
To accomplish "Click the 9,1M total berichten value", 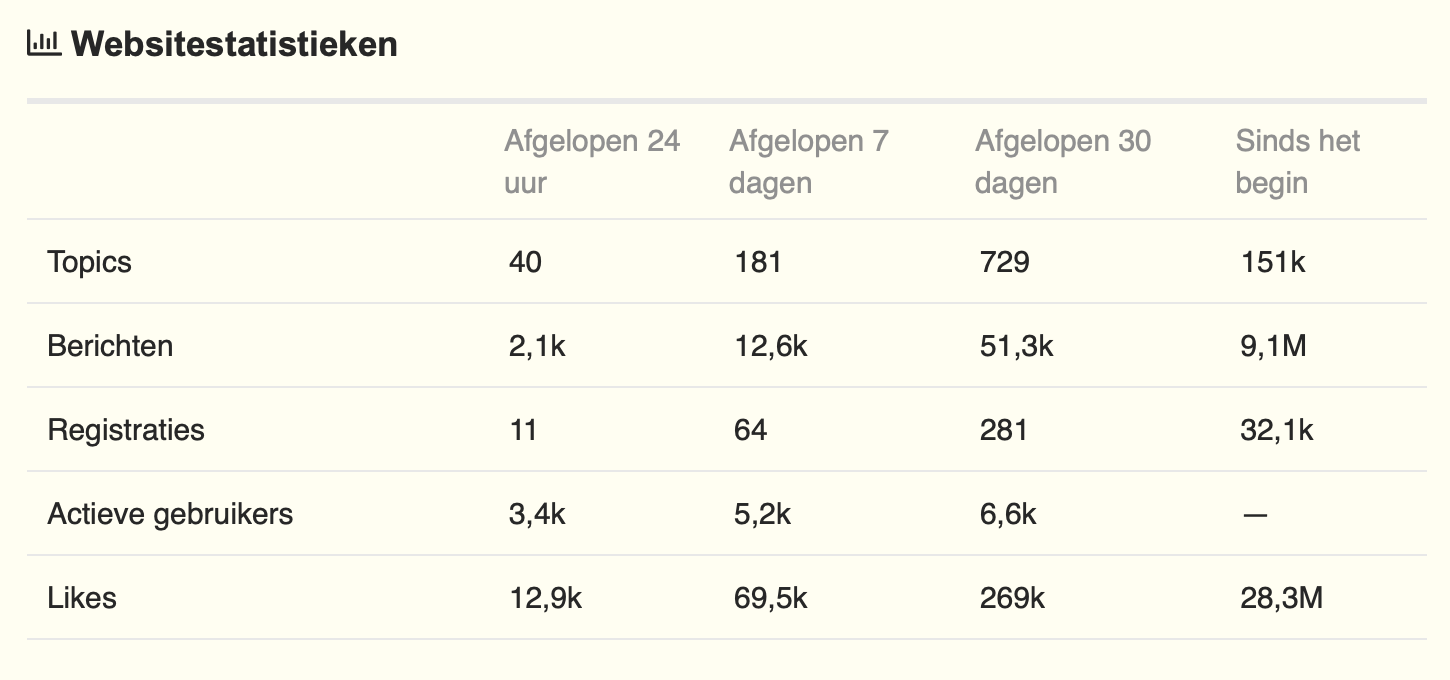I will click(x=1272, y=346).
